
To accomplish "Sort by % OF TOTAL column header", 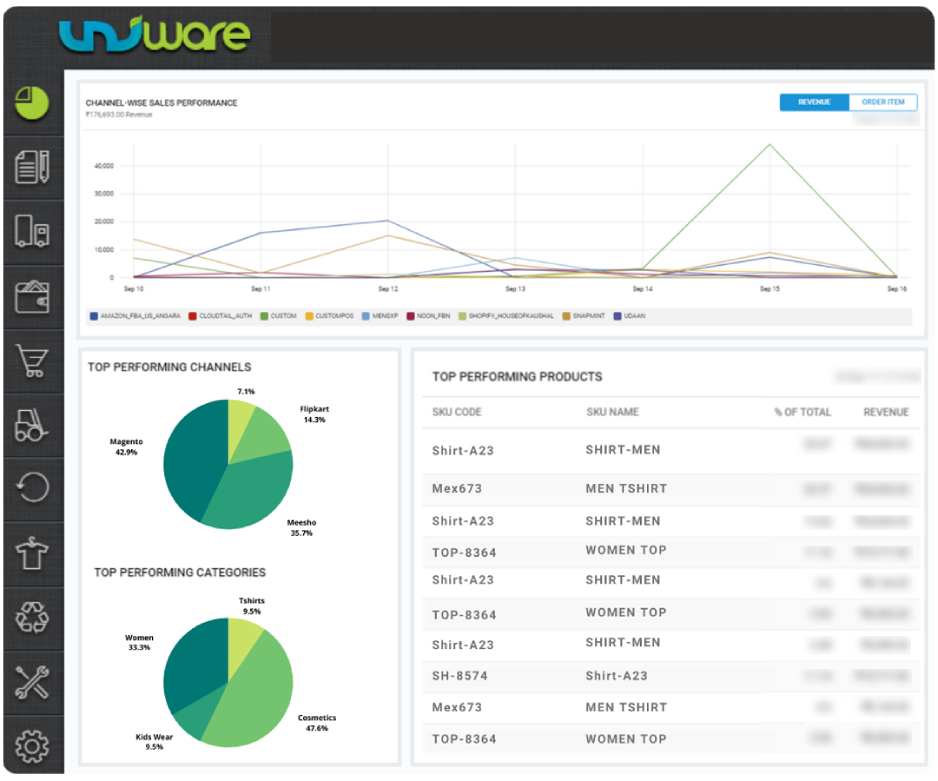I will click(802, 412).
